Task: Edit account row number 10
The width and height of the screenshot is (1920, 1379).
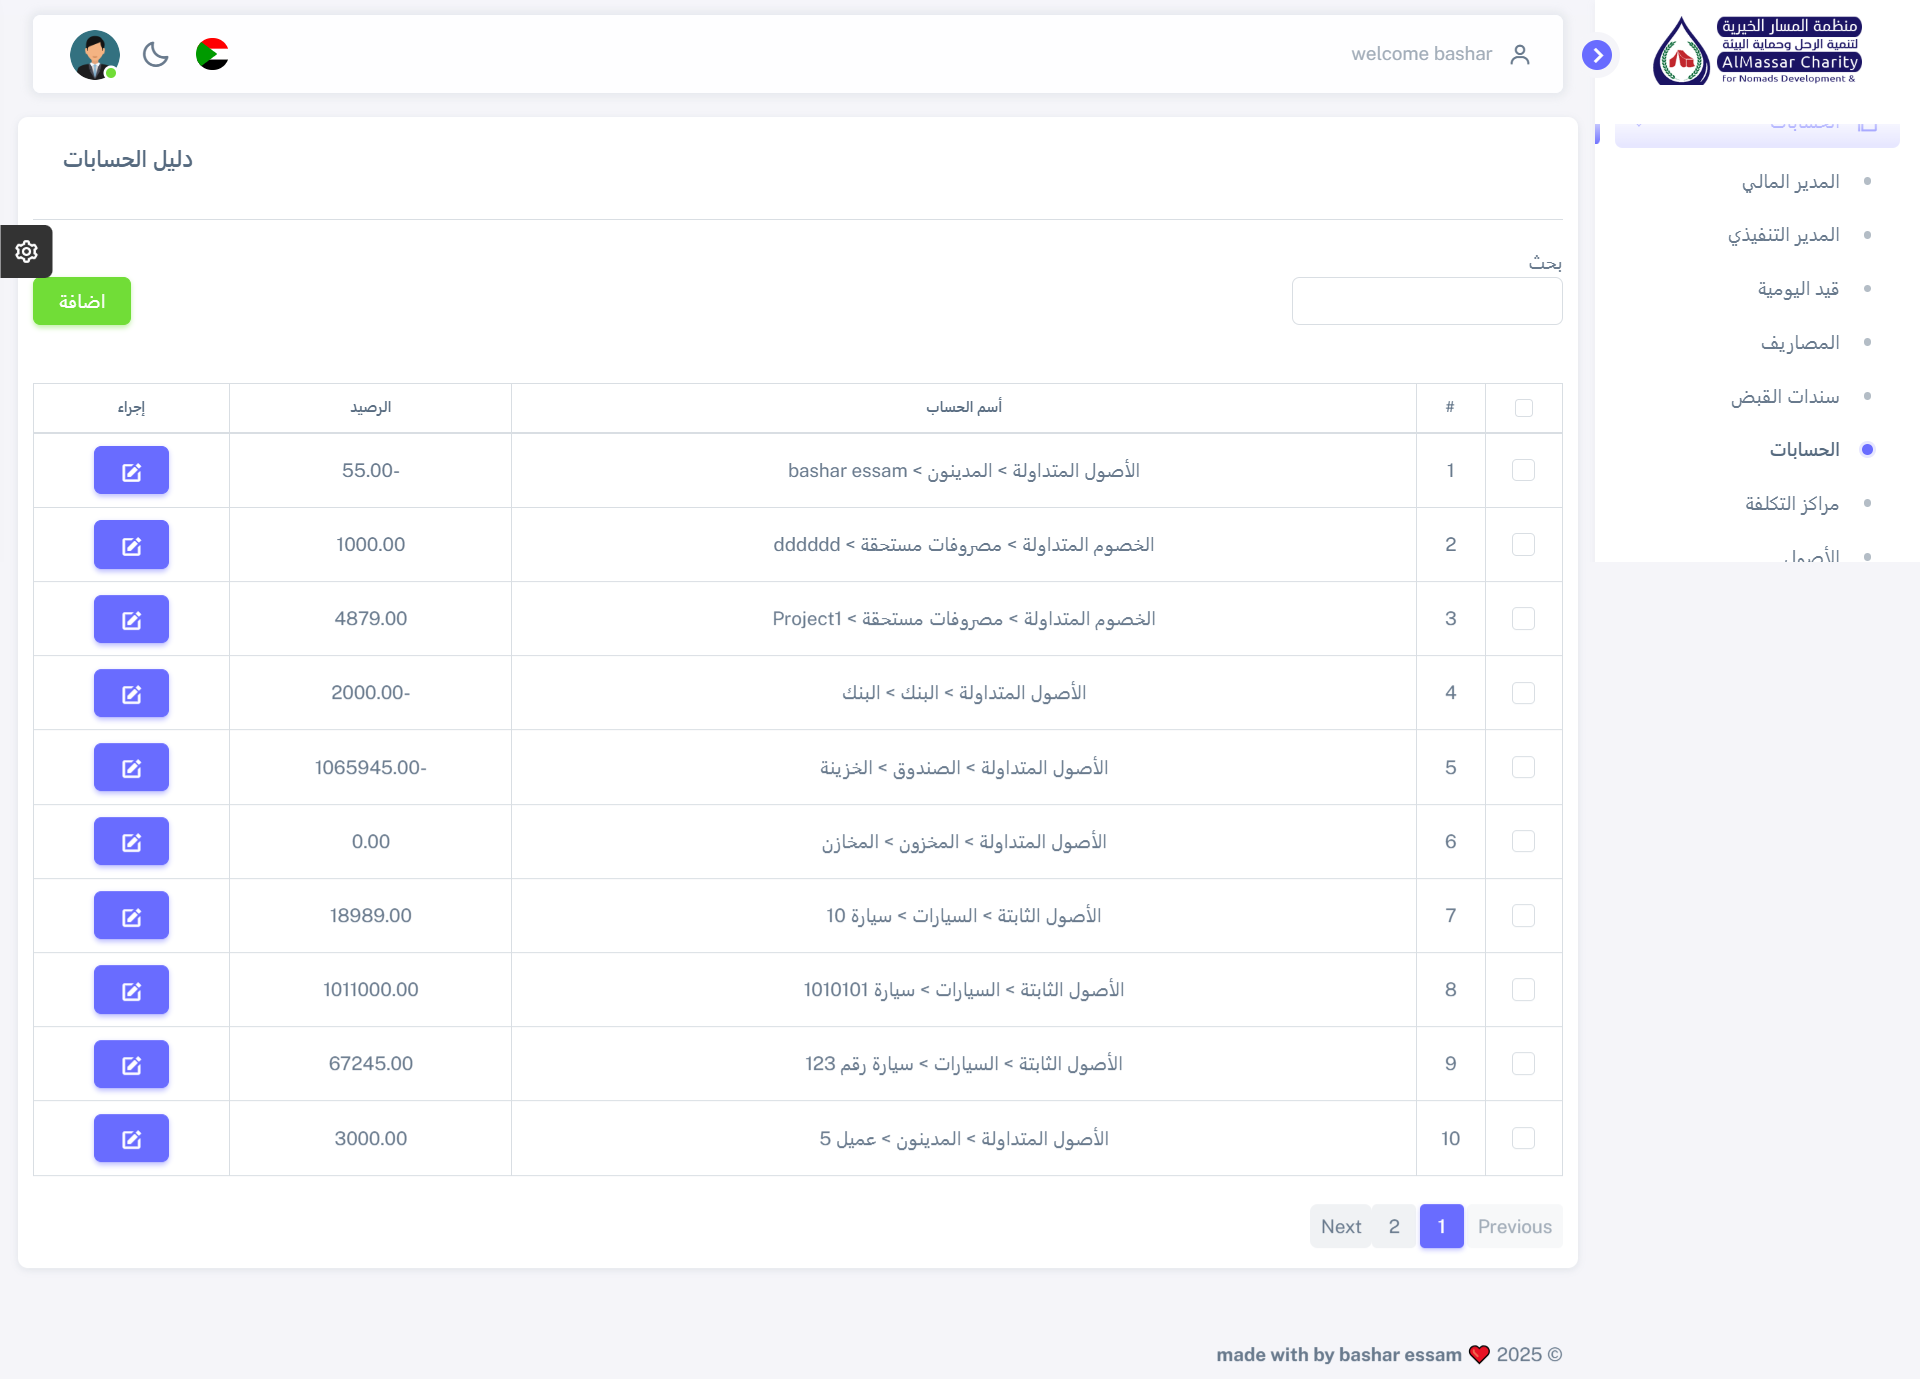Action: 131,1138
